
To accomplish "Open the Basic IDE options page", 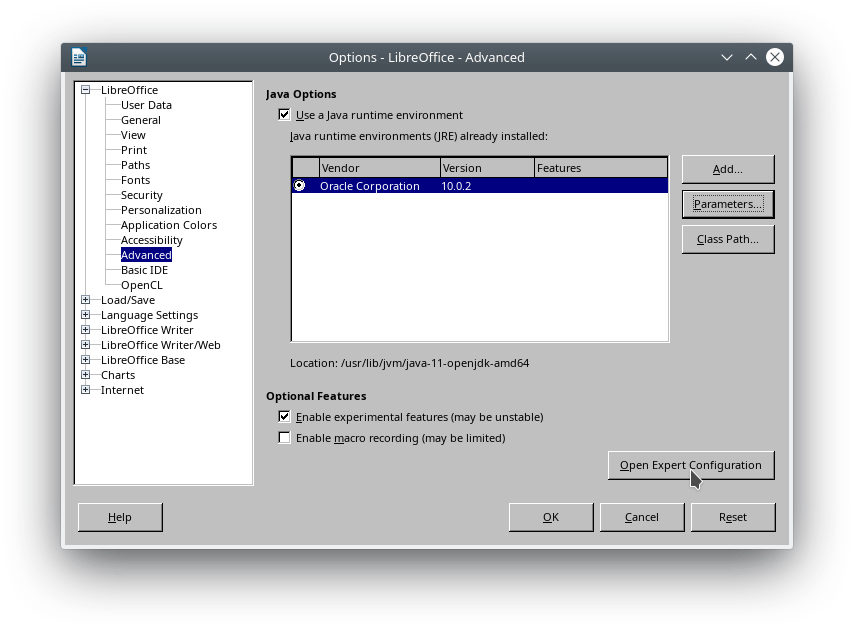I will (143, 269).
